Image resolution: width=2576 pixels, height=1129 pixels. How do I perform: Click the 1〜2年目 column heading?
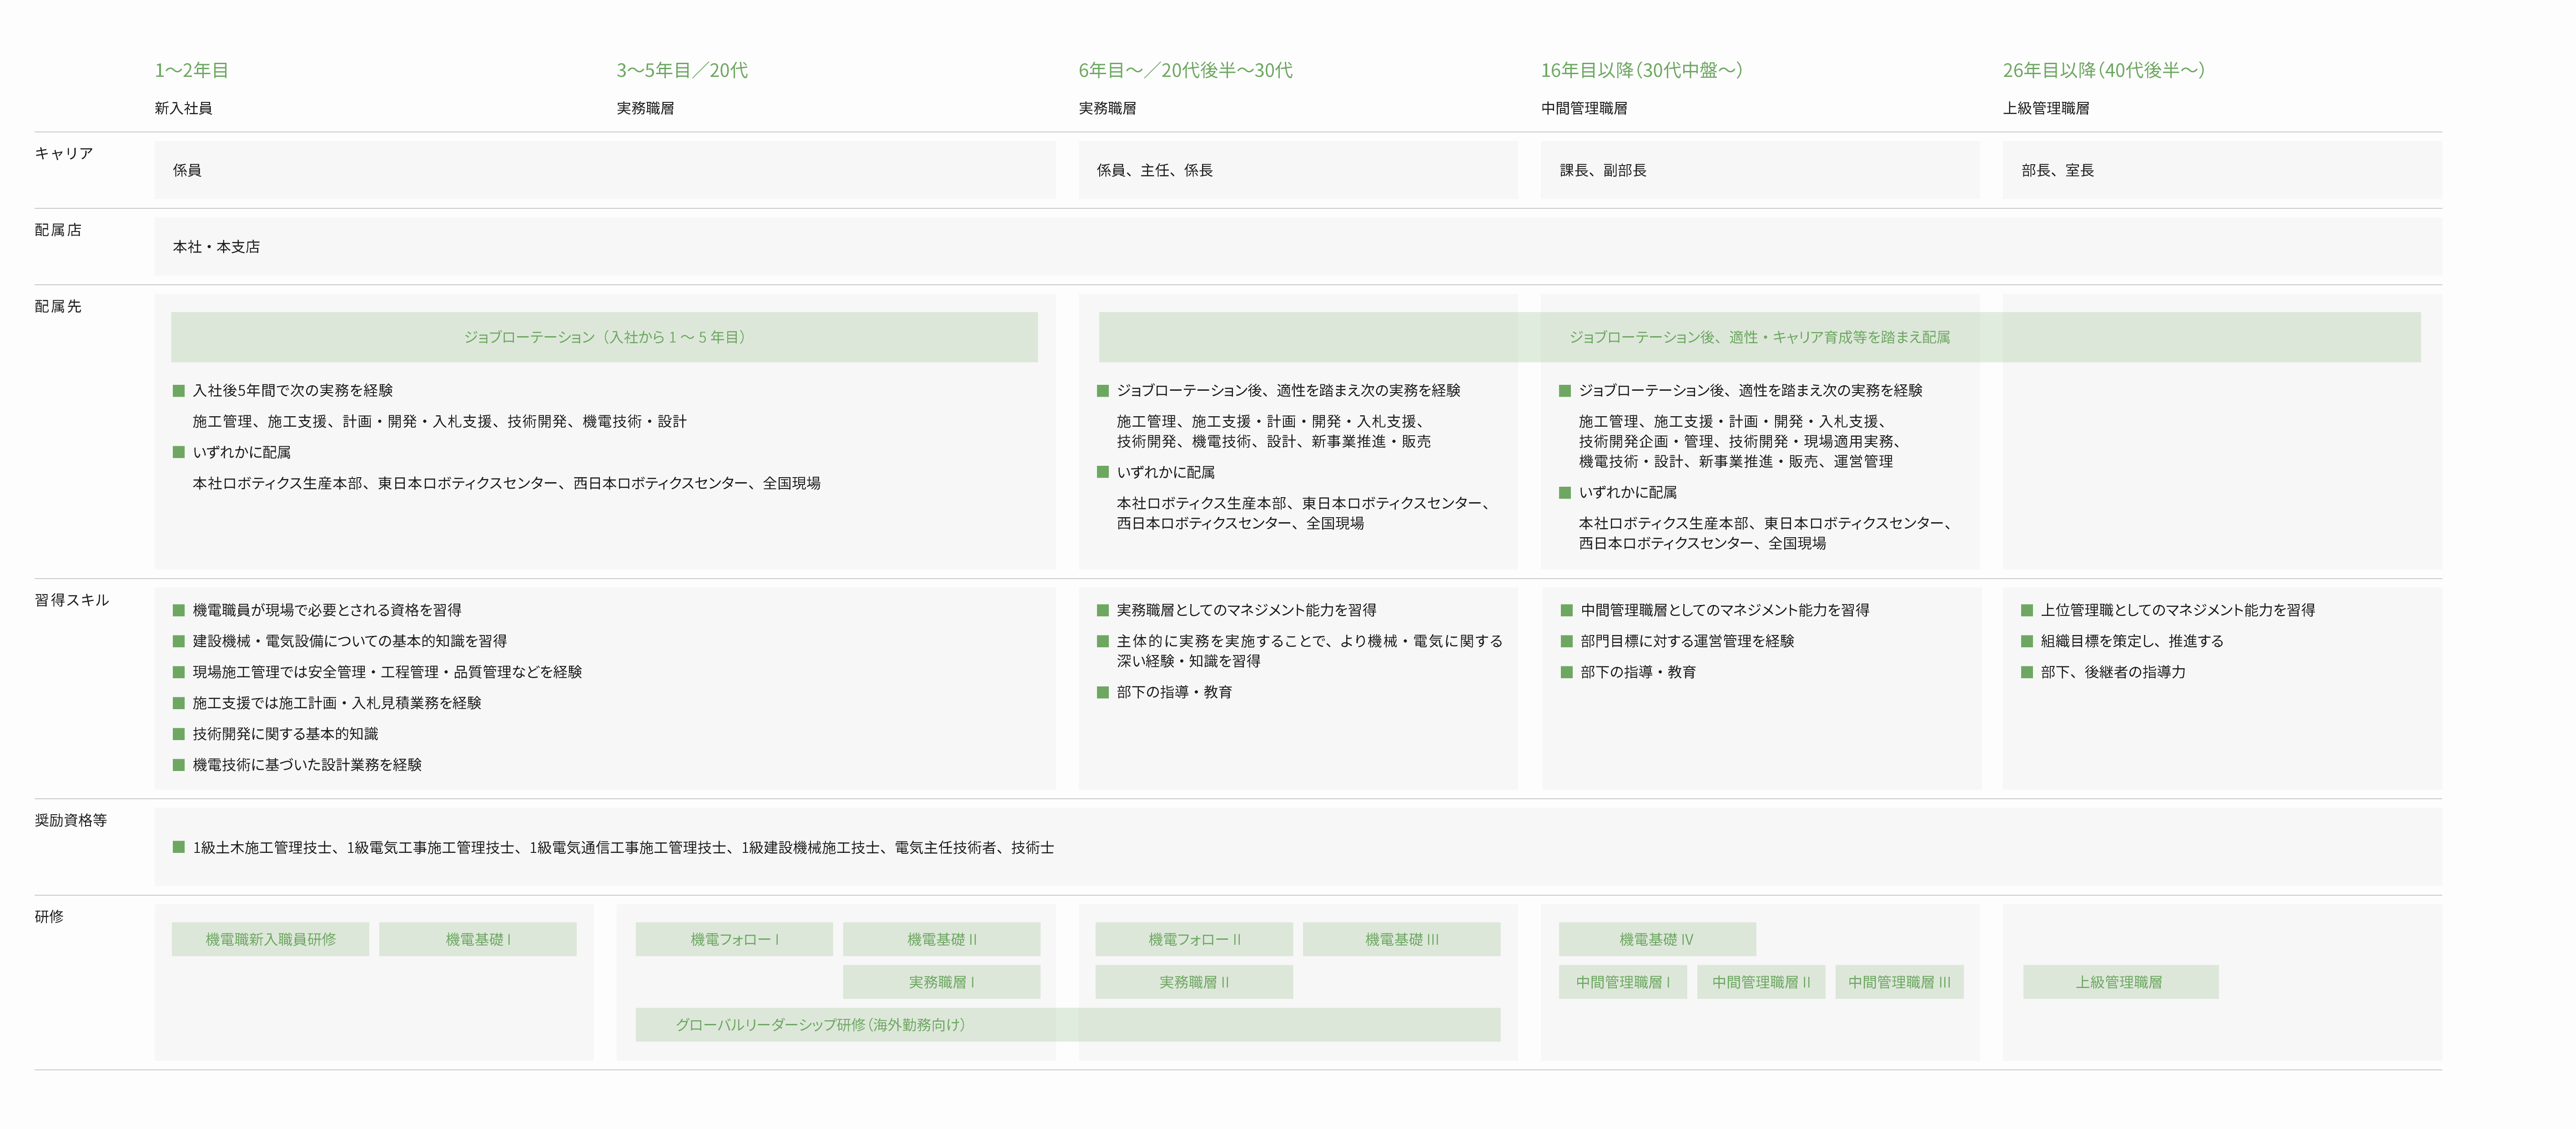(191, 70)
